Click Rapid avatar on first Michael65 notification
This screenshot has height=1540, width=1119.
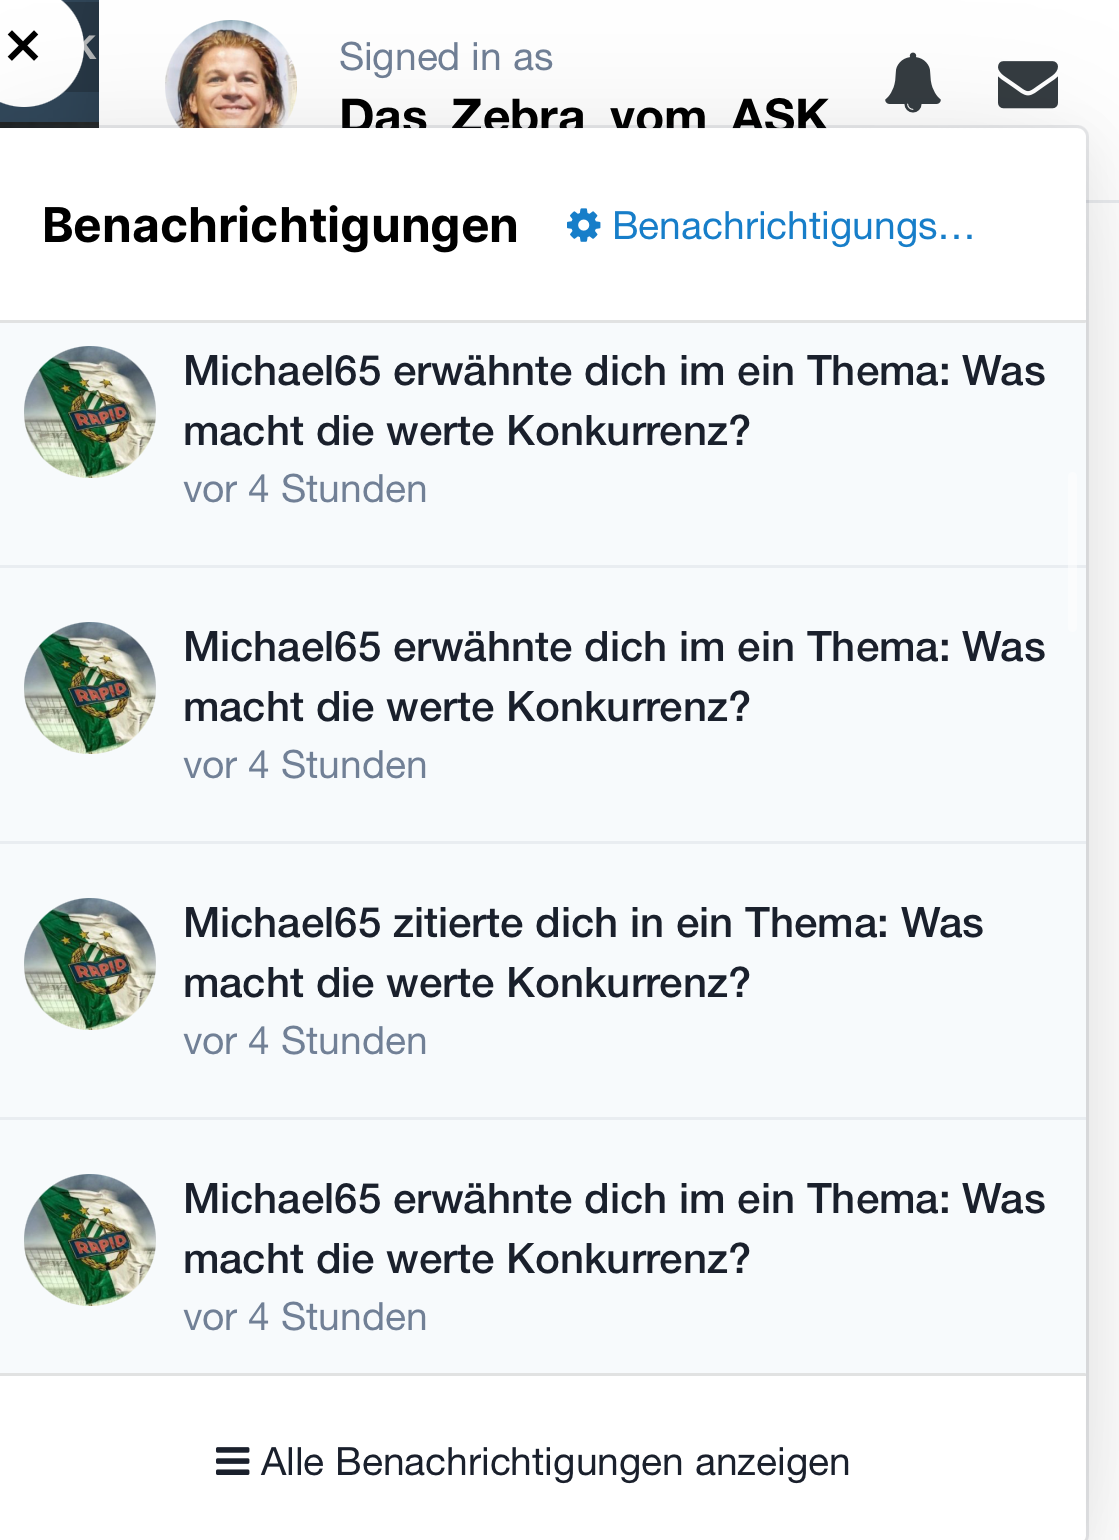click(90, 412)
